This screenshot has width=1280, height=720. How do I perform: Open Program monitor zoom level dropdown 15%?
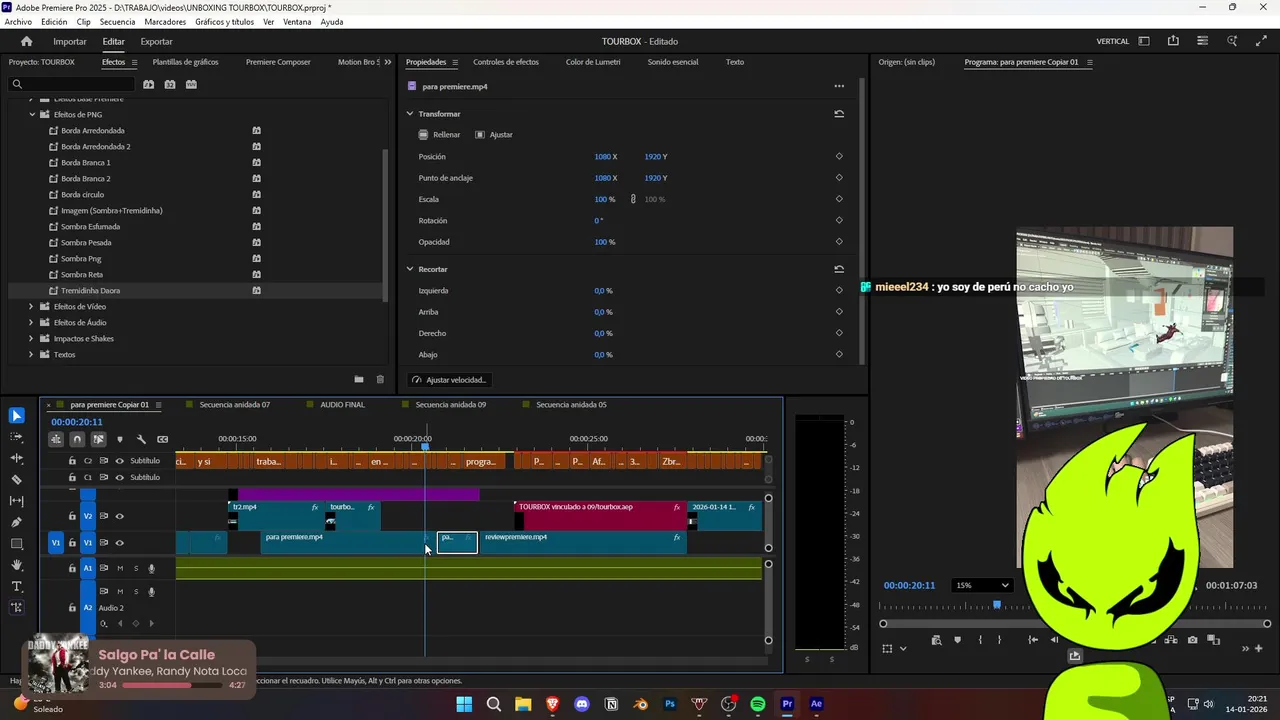coord(982,585)
